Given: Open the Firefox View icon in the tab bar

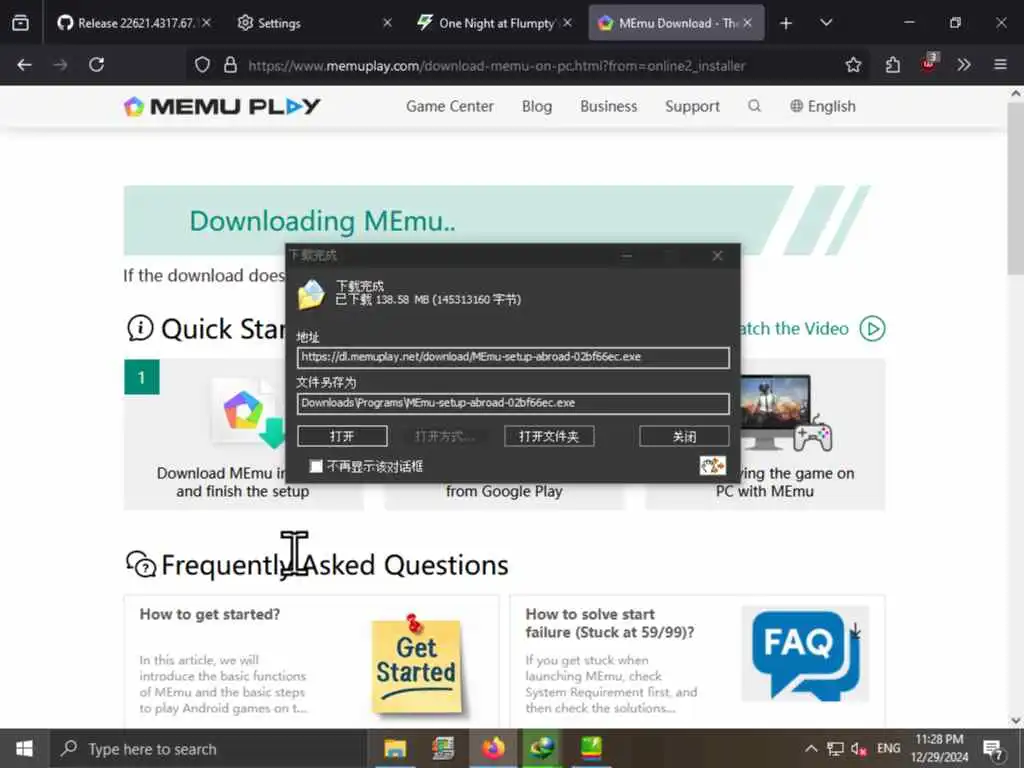Looking at the screenshot, I should (x=20, y=23).
